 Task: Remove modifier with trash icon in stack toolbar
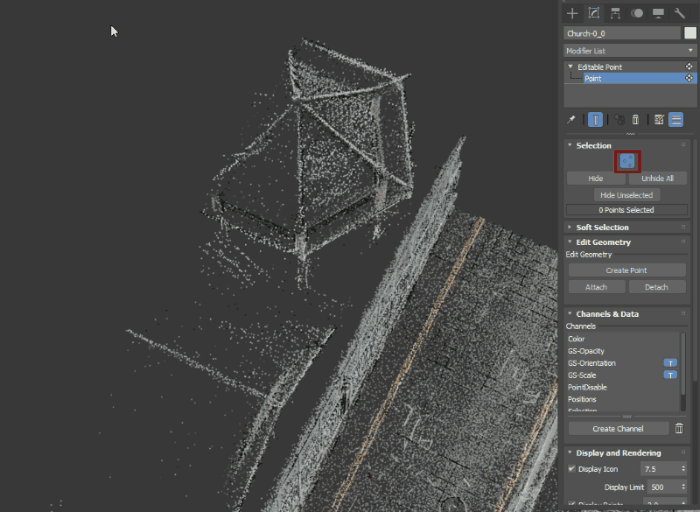[x=635, y=120]
